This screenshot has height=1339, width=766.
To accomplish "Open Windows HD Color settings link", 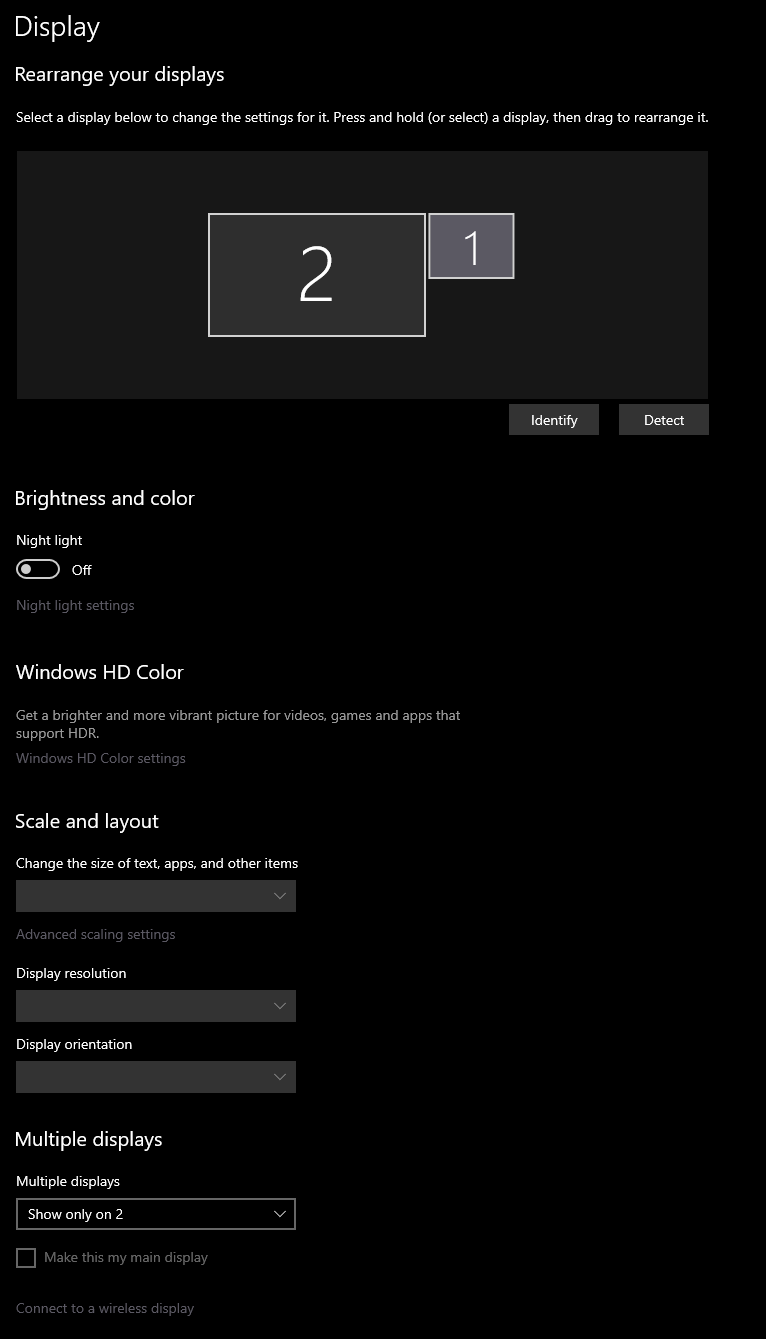I will coord(101,758).
